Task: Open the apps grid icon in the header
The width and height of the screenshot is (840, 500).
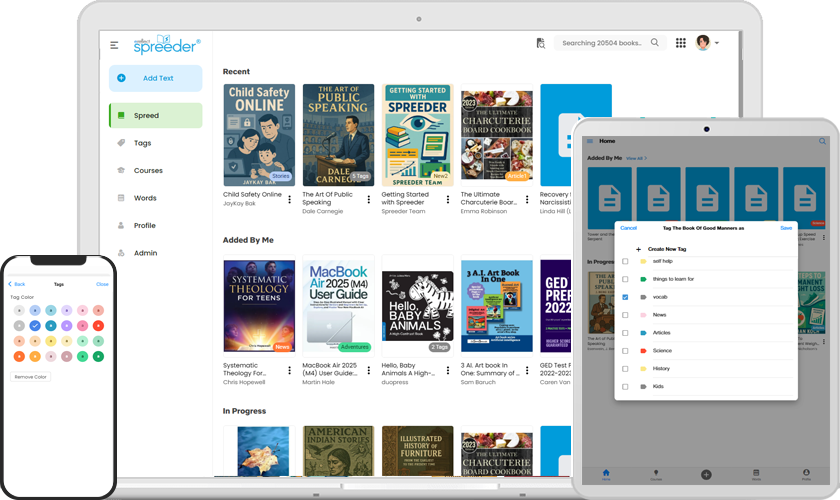Action: [680, 43]
